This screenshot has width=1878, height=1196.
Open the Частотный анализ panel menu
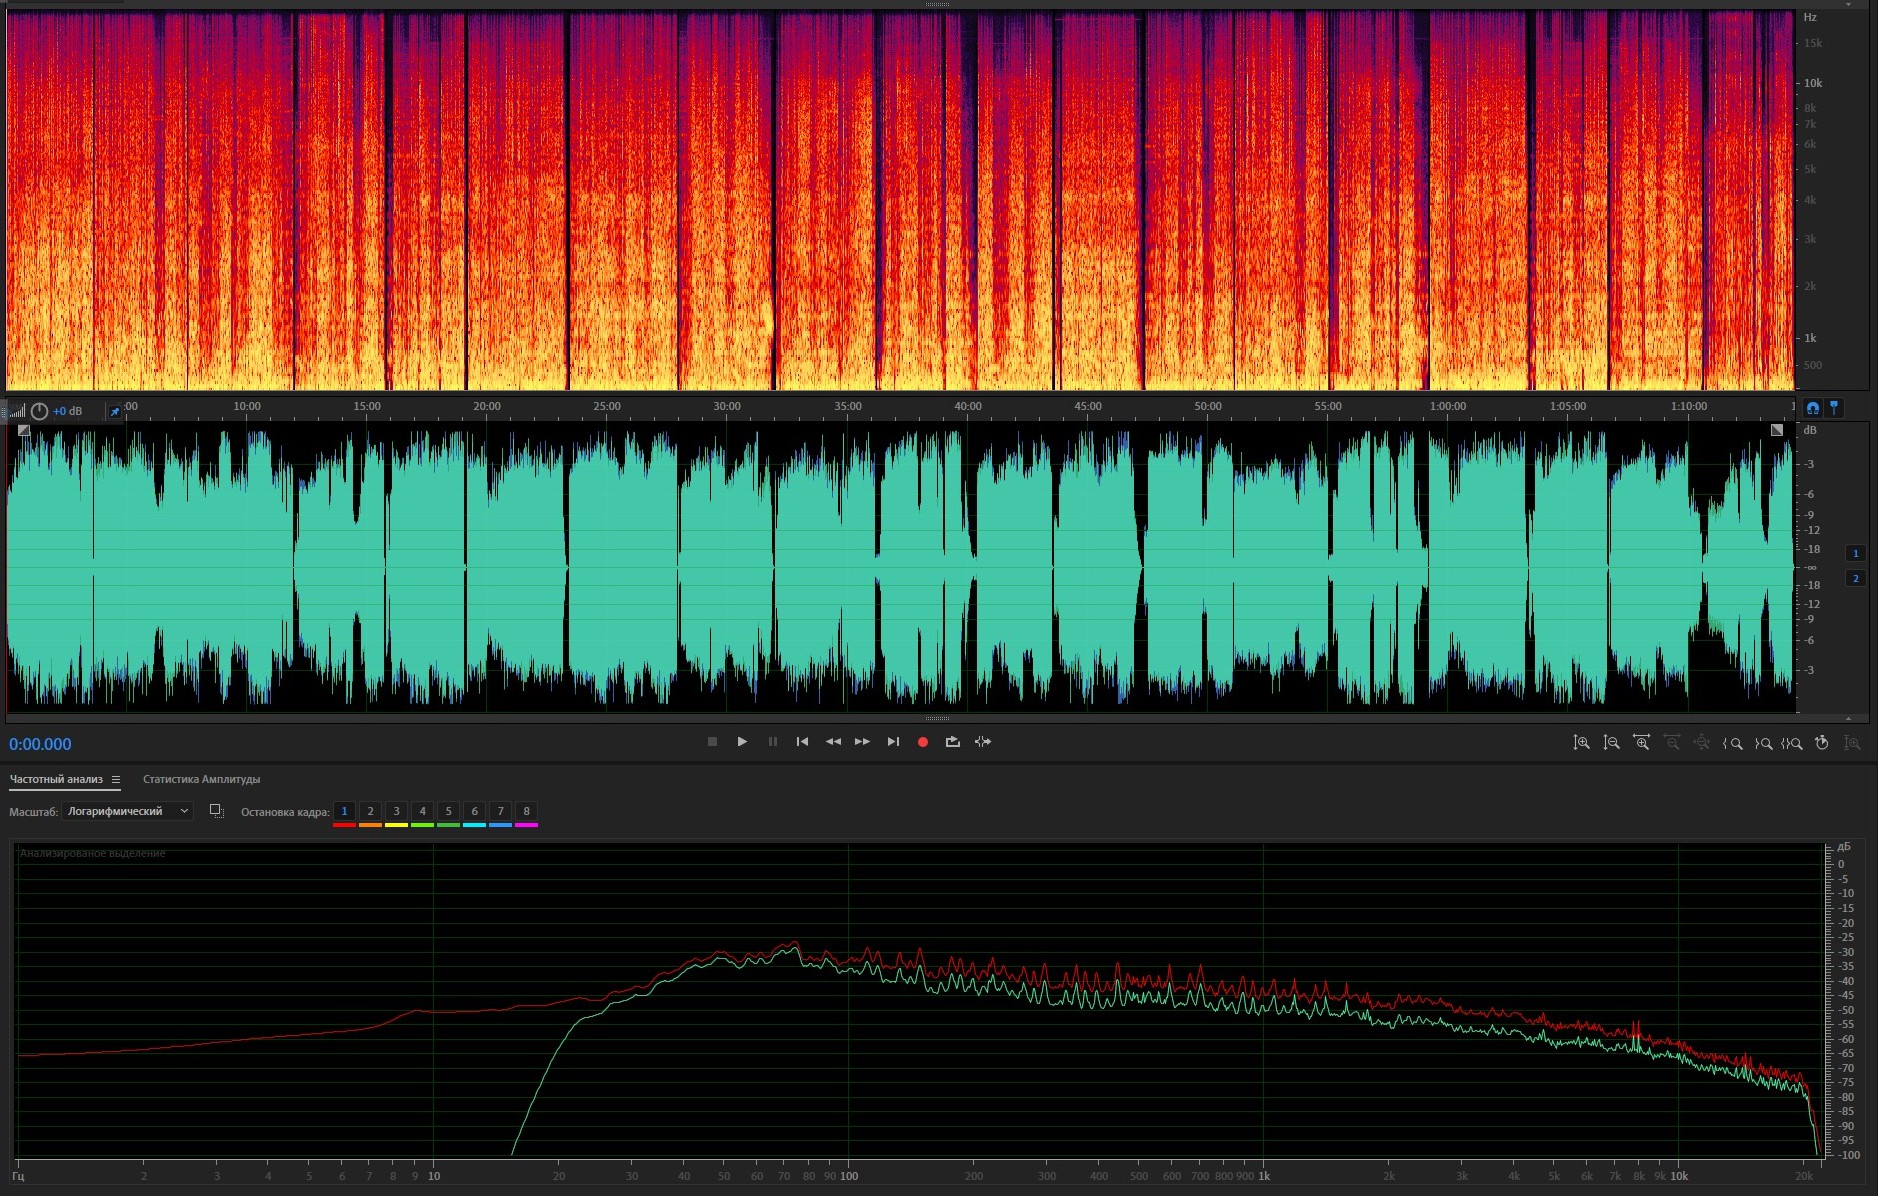pyautogui.click(x=116, y=780)
